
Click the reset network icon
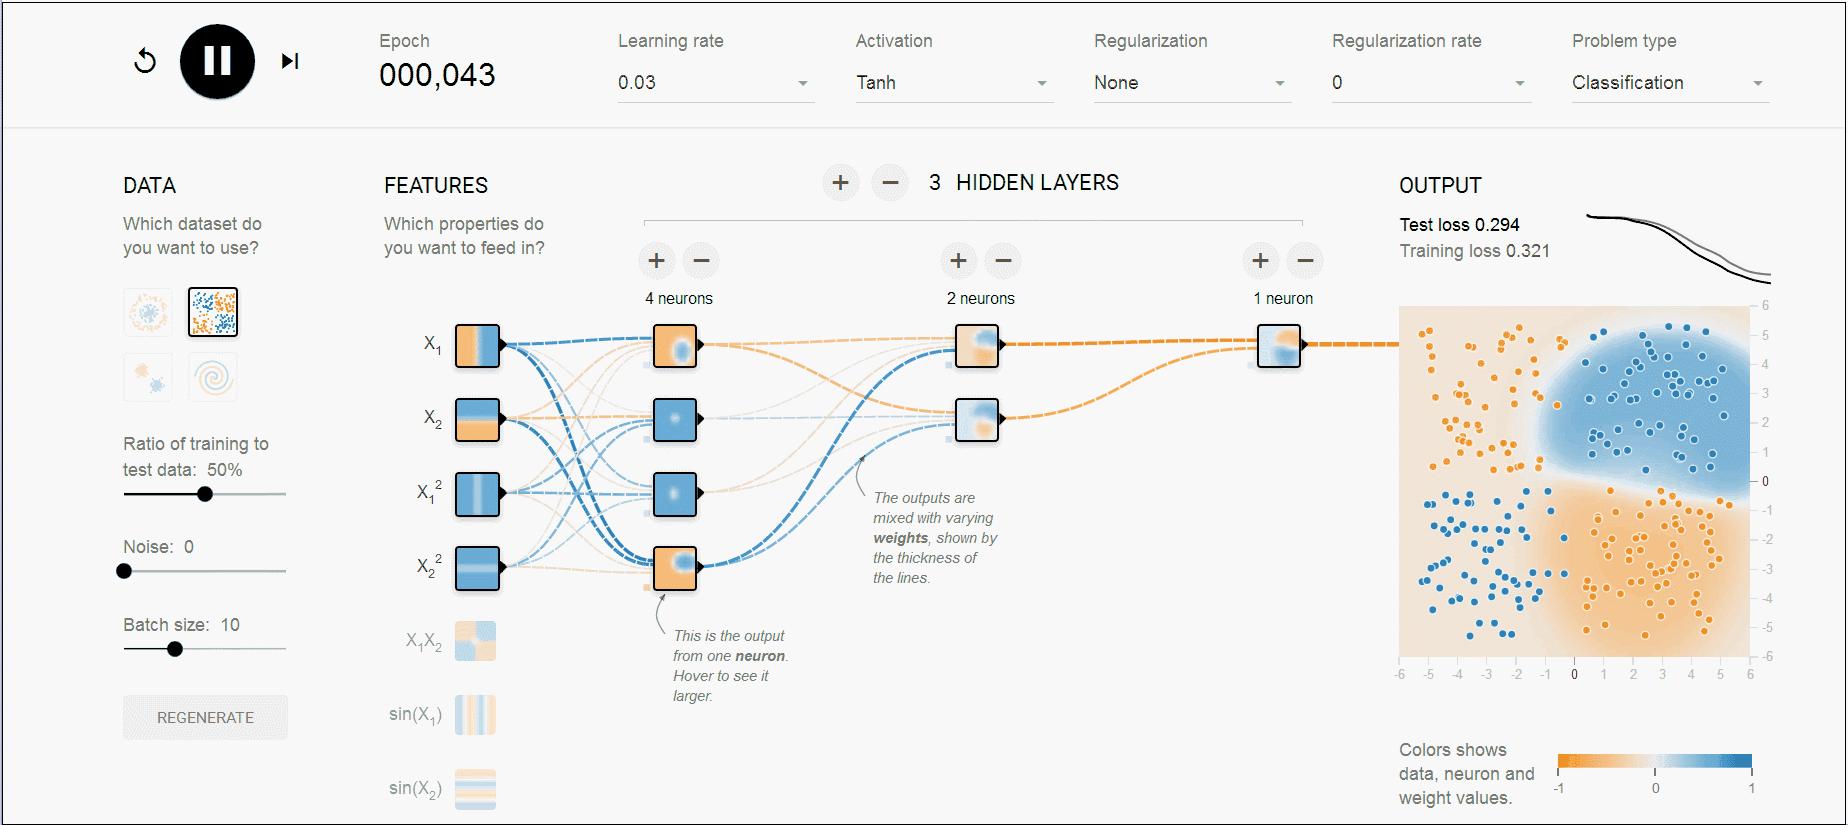145,61
